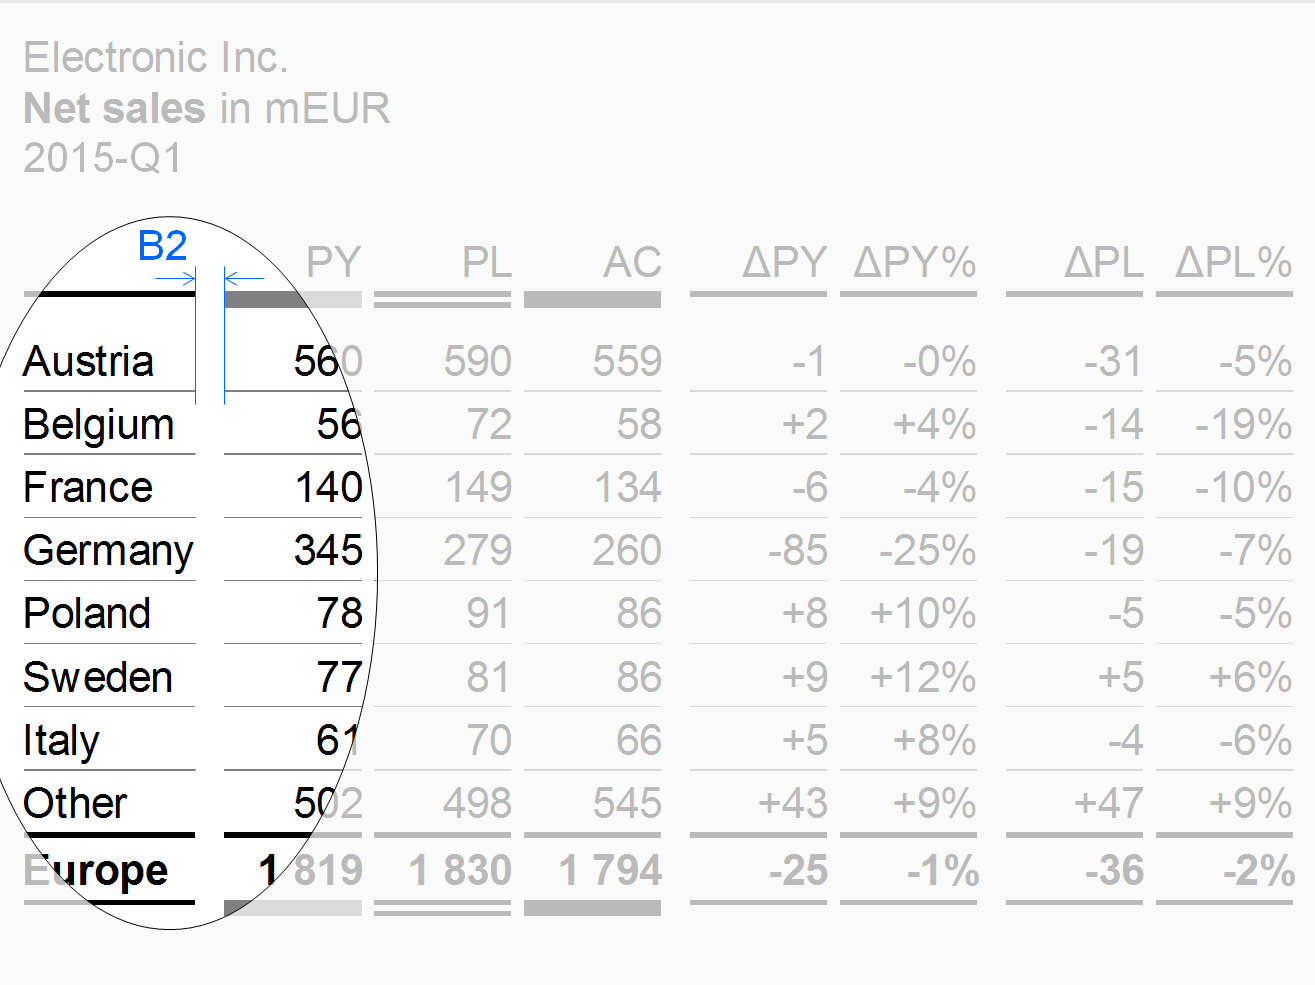1315x985 pixels.
Task: Click the PL column header
Action: click(486, 262)
